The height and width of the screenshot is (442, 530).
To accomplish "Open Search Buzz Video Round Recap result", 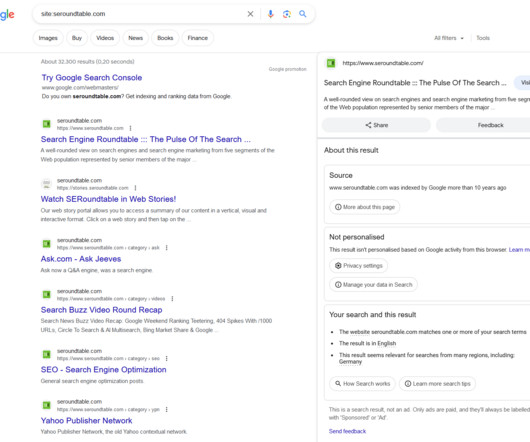I will click(x=101, y=310).
